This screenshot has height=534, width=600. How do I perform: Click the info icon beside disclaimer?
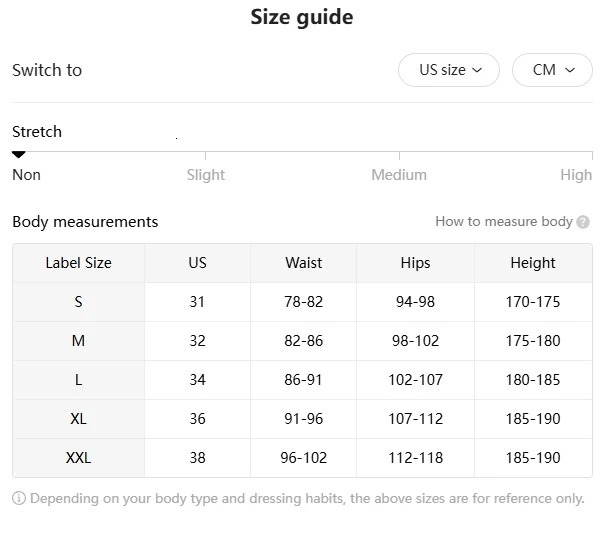[19, 498]
